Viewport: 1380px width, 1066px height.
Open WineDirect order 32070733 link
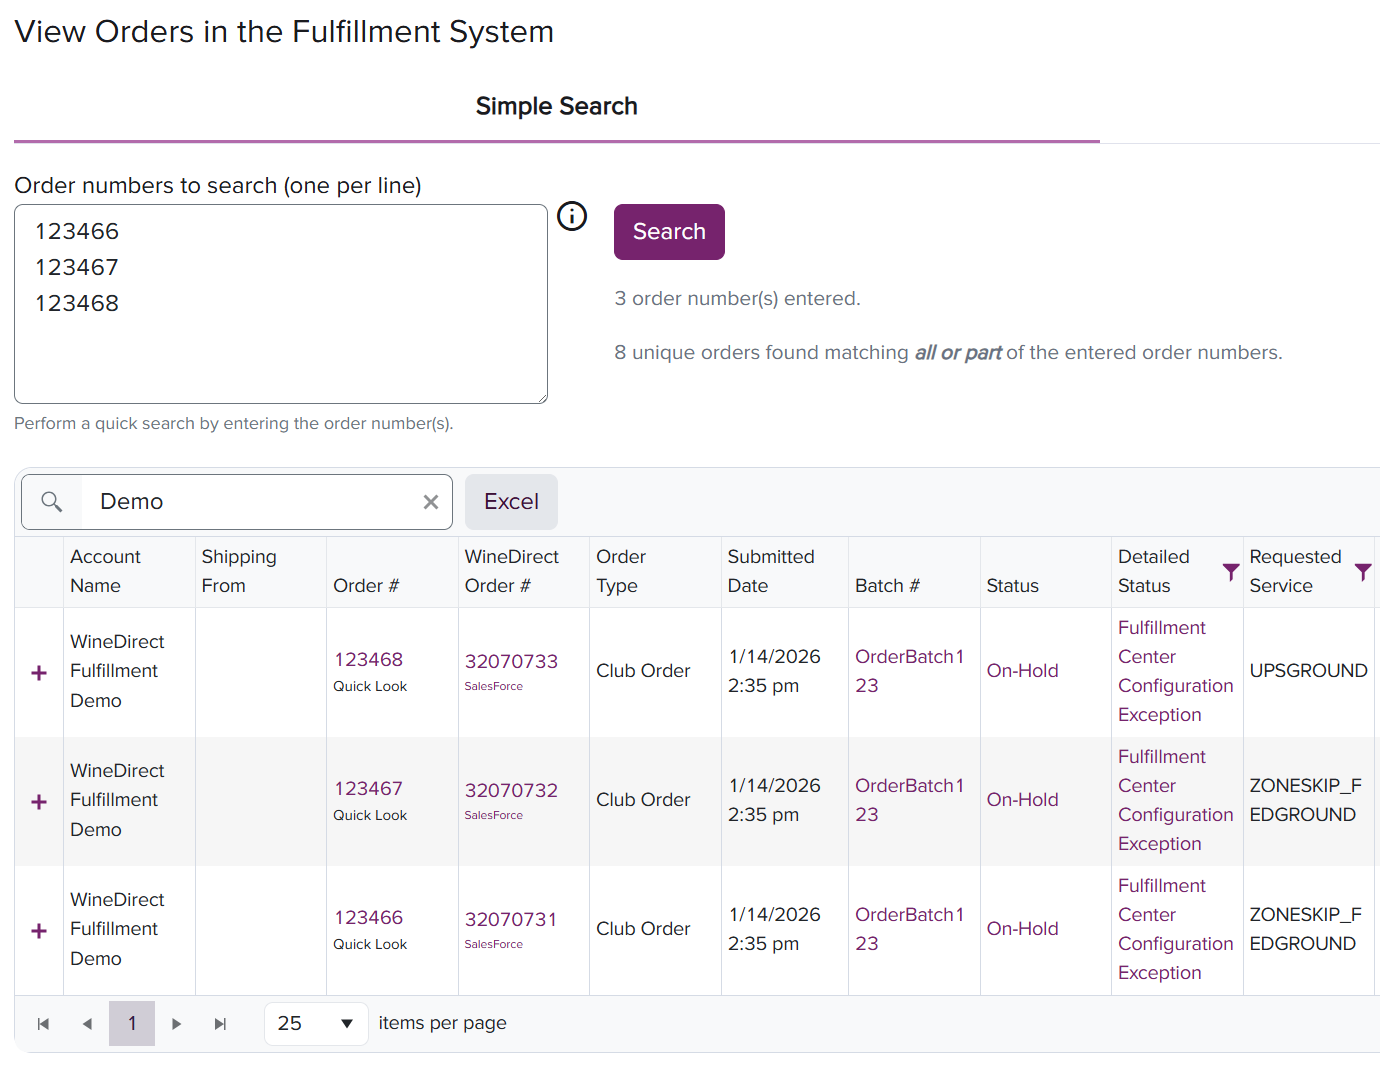coord(511,661)
